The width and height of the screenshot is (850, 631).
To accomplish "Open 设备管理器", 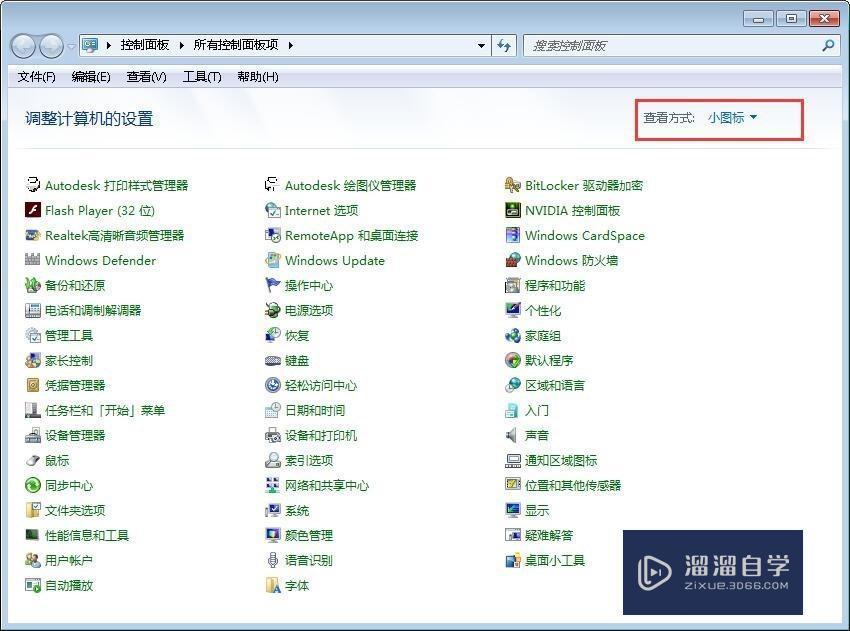I will pyautogui.click(x=73, y=435).
